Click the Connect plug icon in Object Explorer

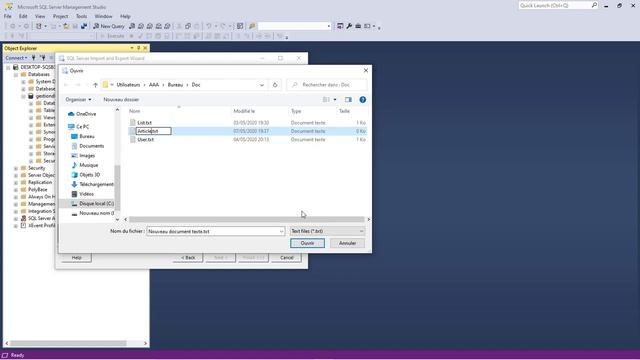pos(34,58)
